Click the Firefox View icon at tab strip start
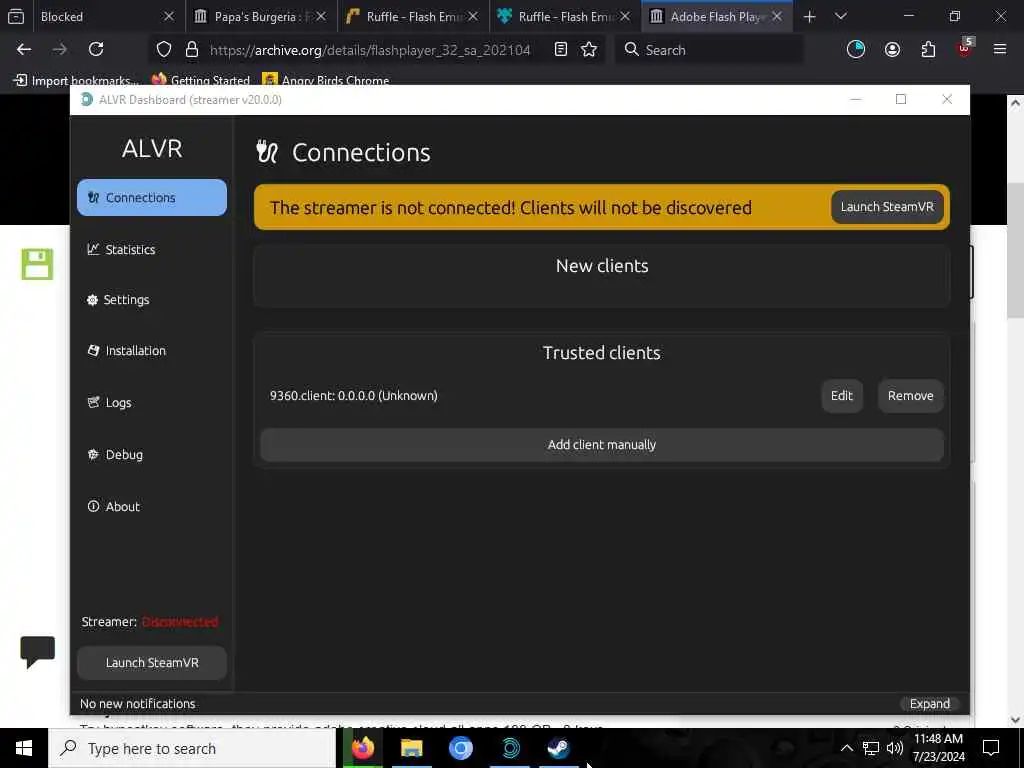 pyautogui.click(x=16, y=16)
